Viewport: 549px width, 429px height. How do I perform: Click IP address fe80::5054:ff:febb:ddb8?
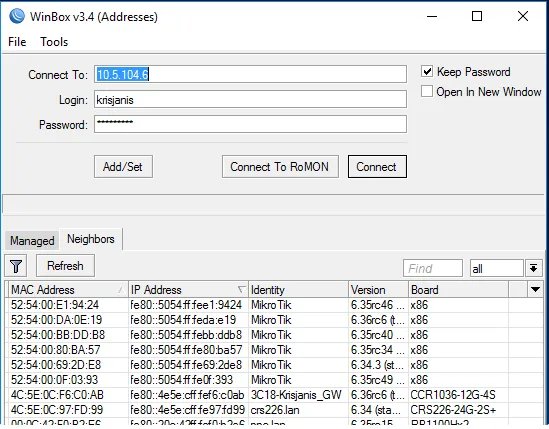point(186,335)
